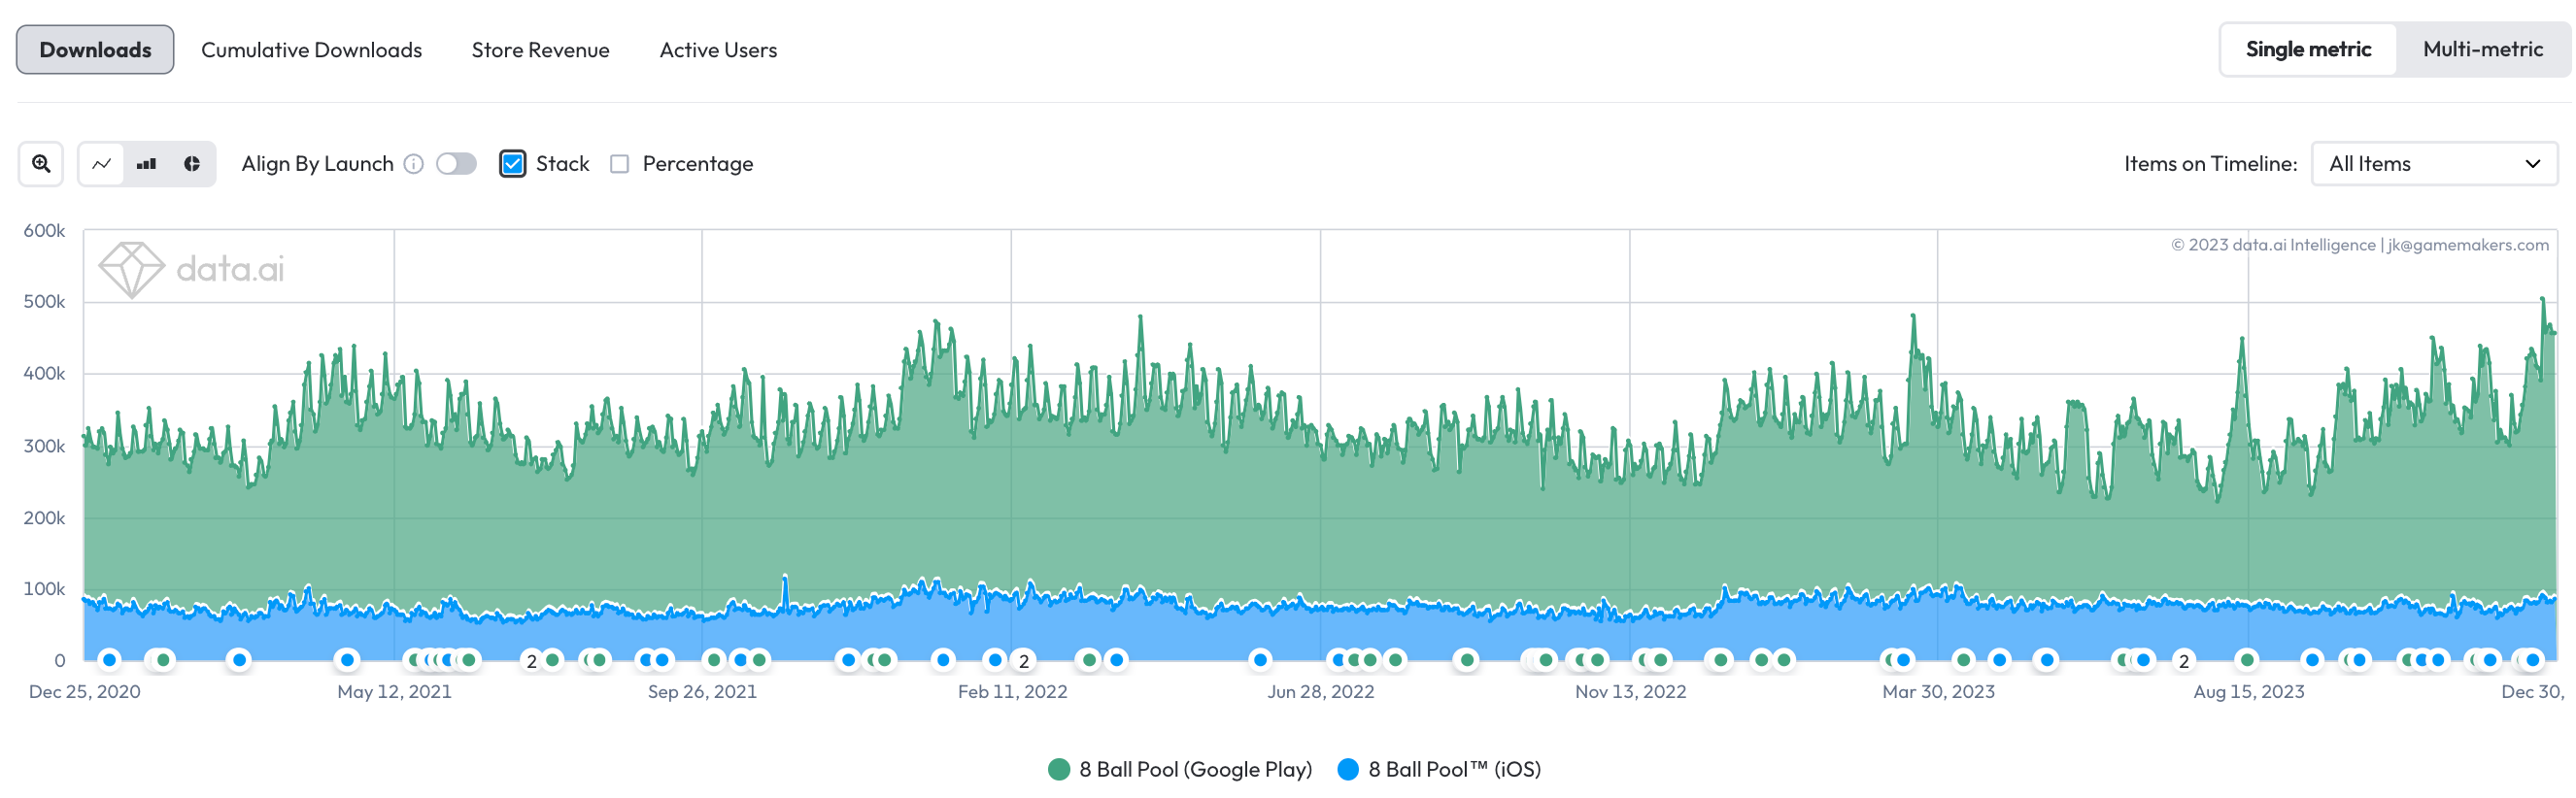2576x798 pixels.
Task: Click the '2' event marker near Feb 11, 2022
Action: coord(1024,661)
